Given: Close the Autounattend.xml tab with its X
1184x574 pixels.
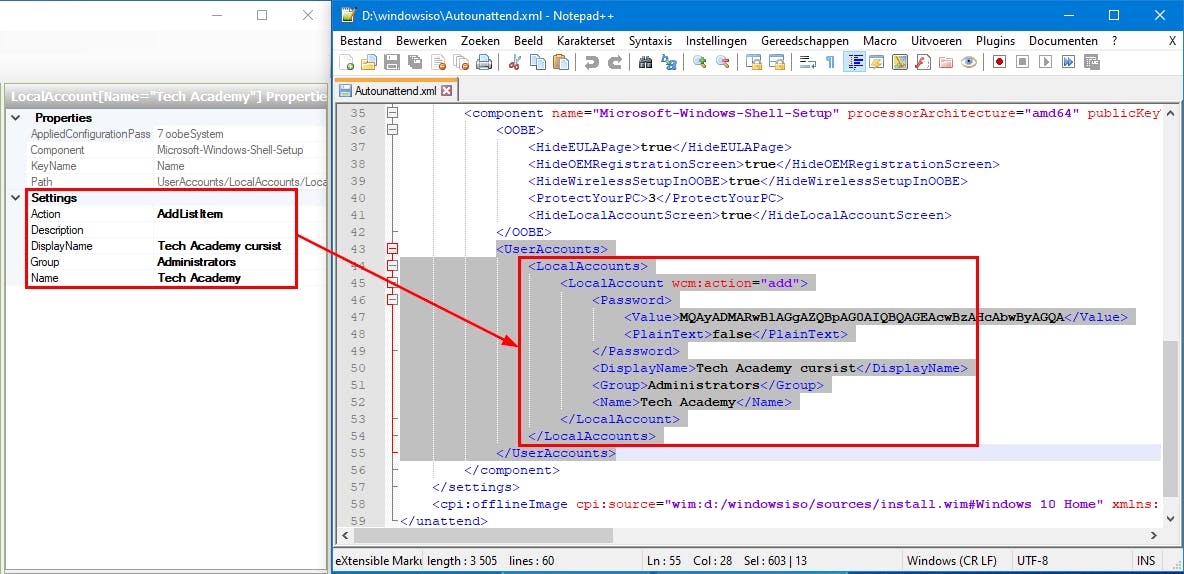Looking at the screenshot, I should (x=447, y=91).
